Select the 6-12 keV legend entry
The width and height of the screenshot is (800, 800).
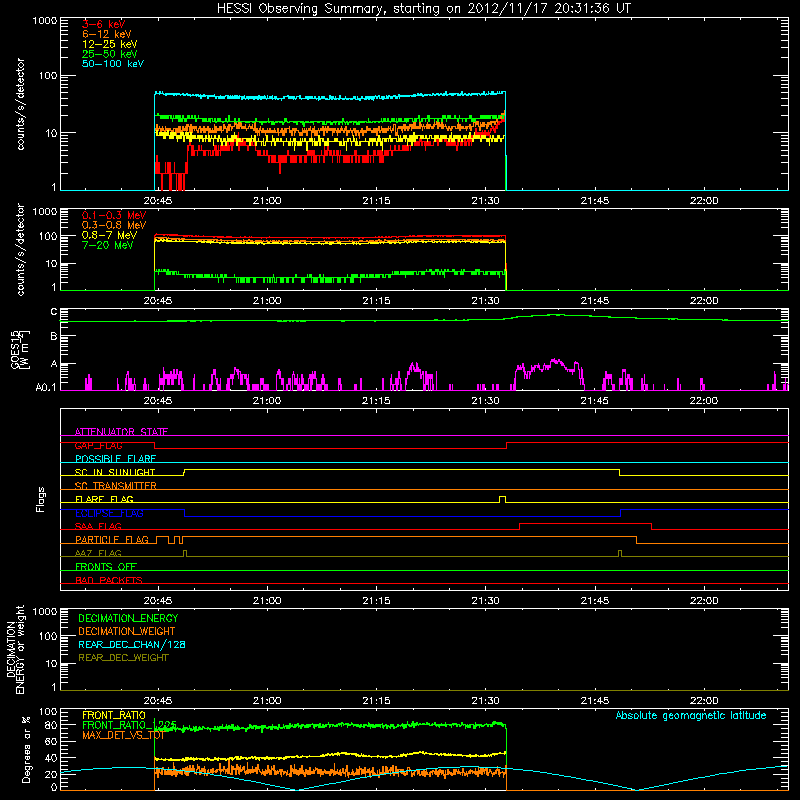point(106,34)
